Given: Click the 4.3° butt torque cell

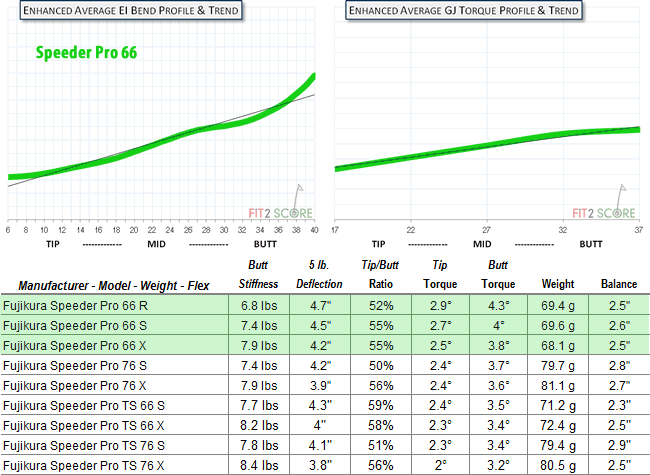Looking at the screenshot, I should pyautogui.click(x=498, y=305).
